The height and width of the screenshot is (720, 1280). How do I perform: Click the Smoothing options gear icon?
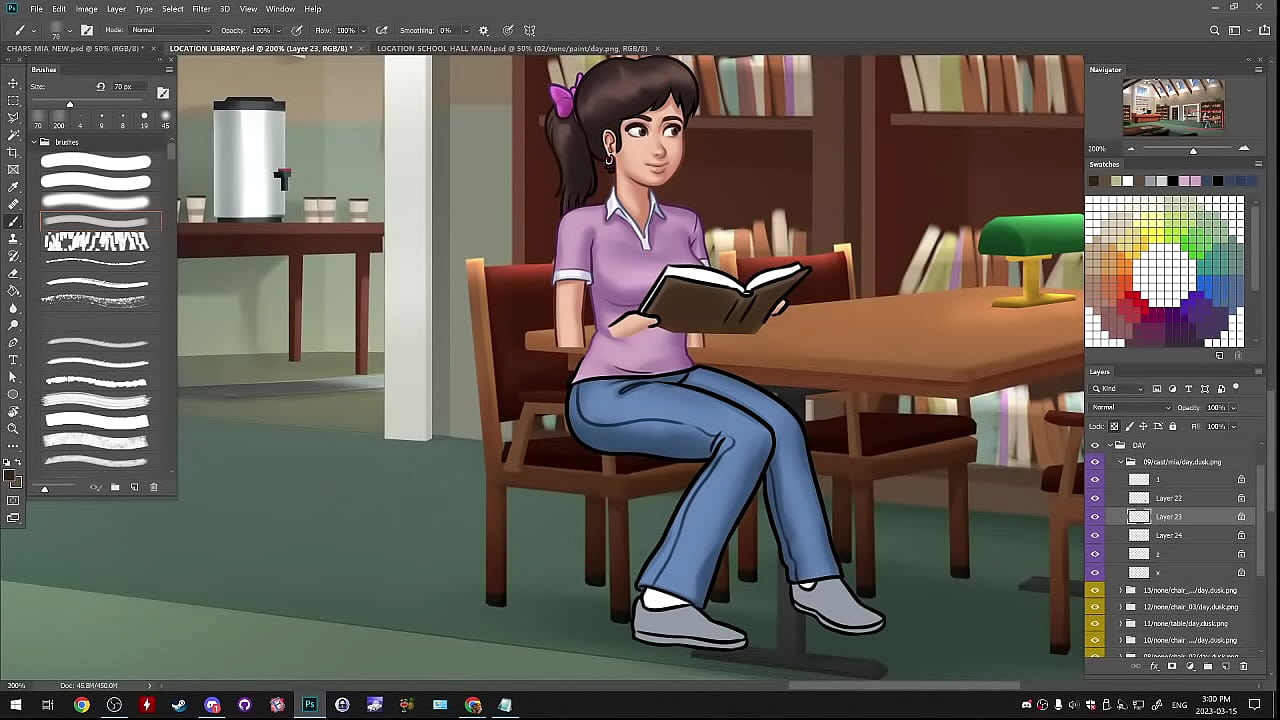(484, 30)
